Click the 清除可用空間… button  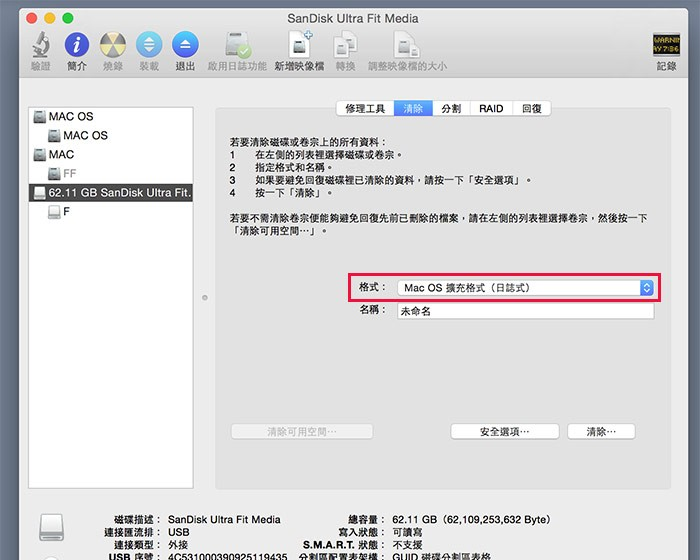click(302, 431)
